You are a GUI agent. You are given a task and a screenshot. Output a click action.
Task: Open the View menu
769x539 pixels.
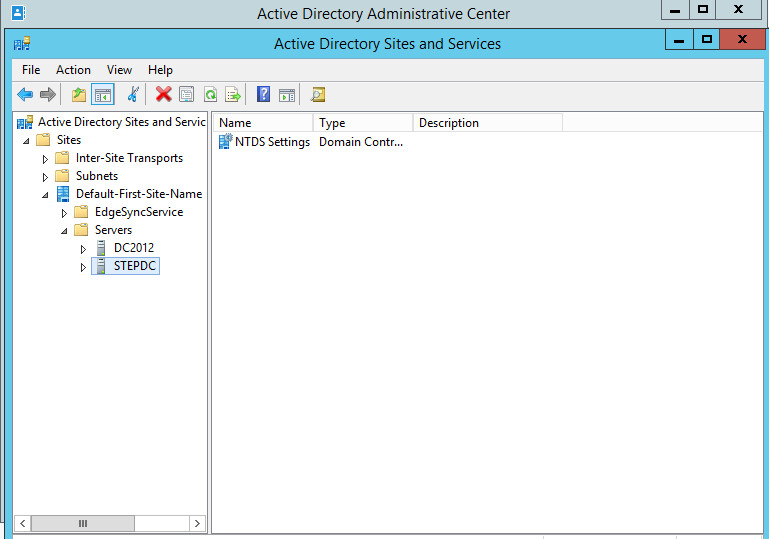[119, 70]
